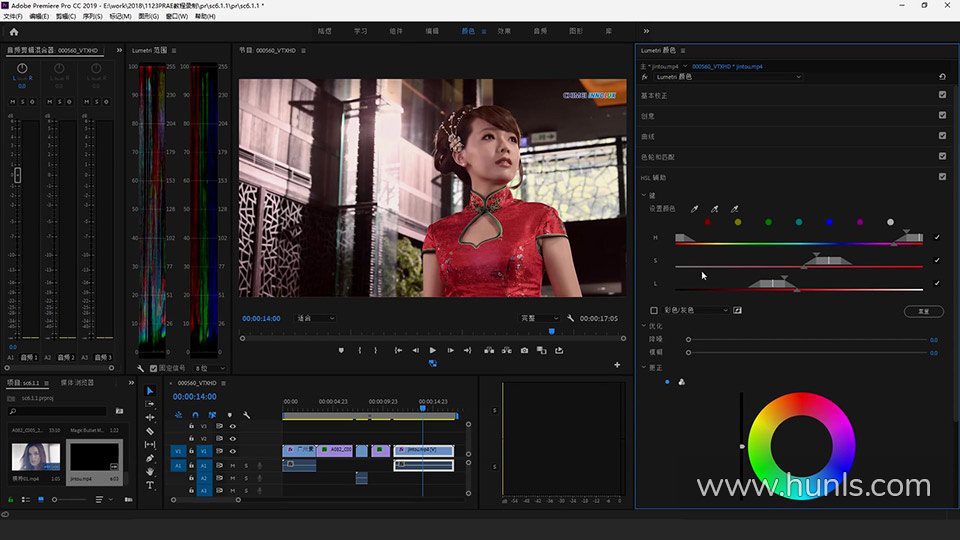Disable the 基本校正 section checkbox
Screen dimensions: 960x540
[942, 95]
